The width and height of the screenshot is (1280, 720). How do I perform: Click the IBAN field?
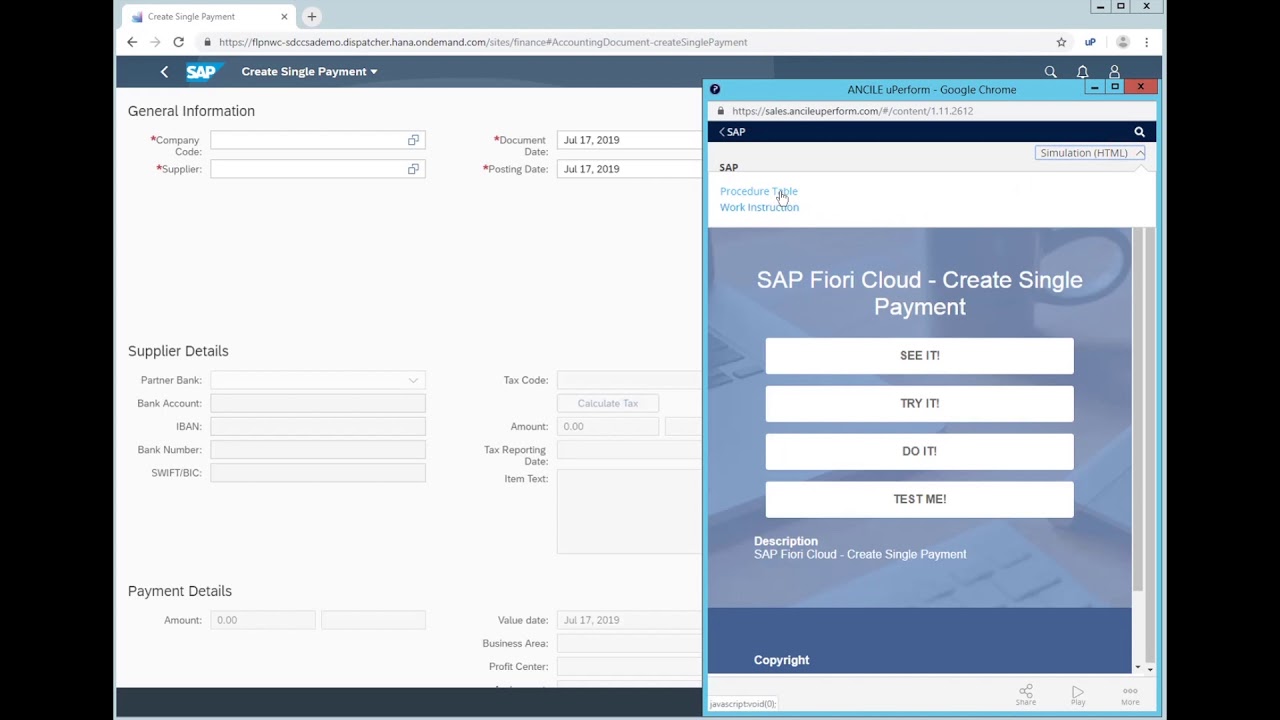click(318, 426)
